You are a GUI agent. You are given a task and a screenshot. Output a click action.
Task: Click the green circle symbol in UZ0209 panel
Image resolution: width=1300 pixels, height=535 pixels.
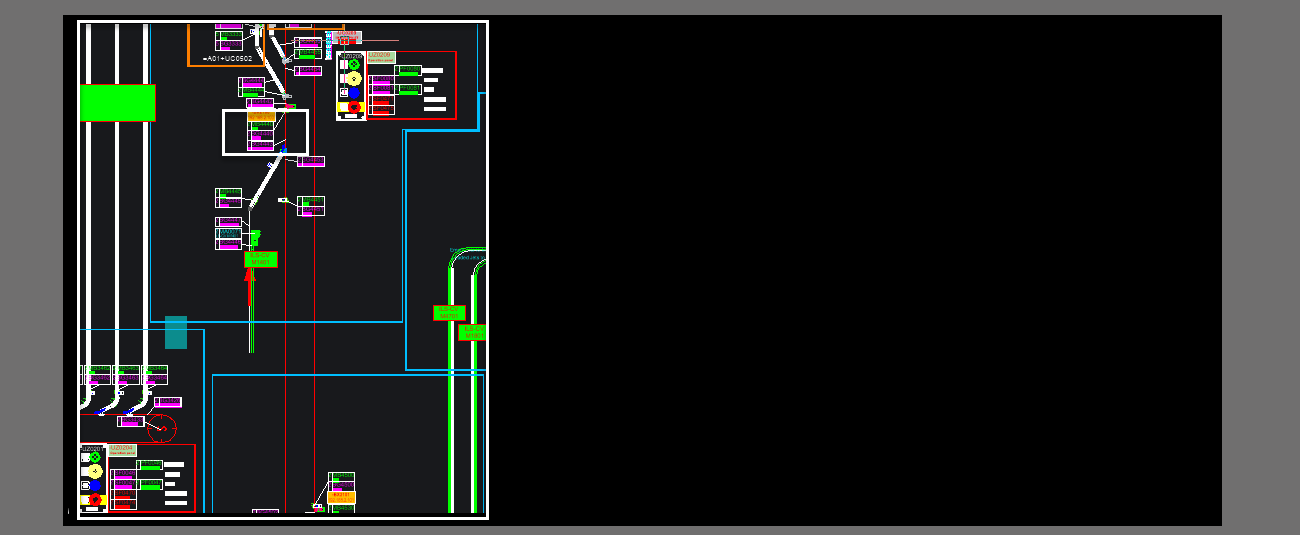[x=353, y=65]
